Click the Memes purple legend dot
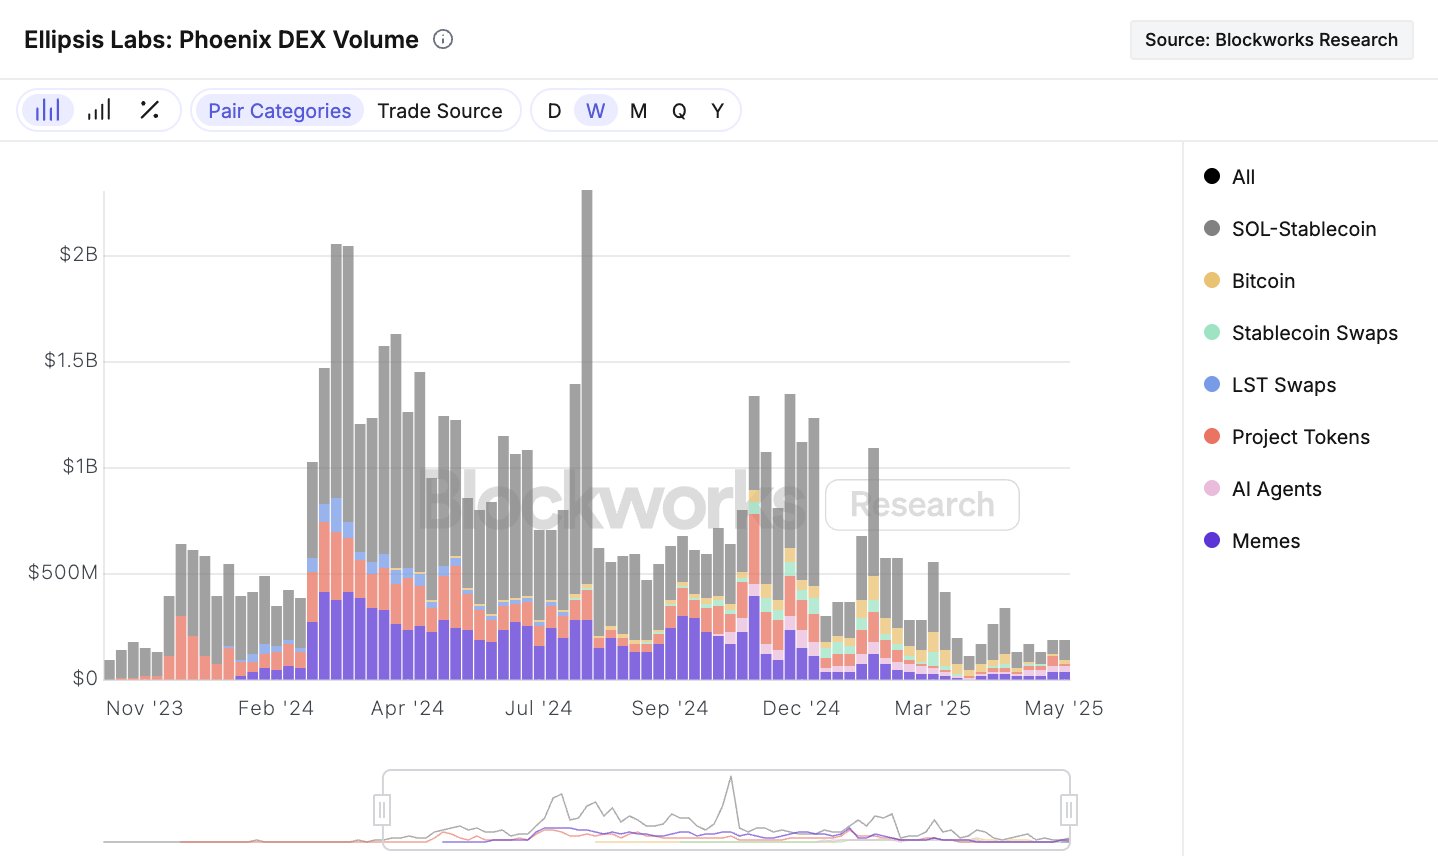 [1212, 541]
